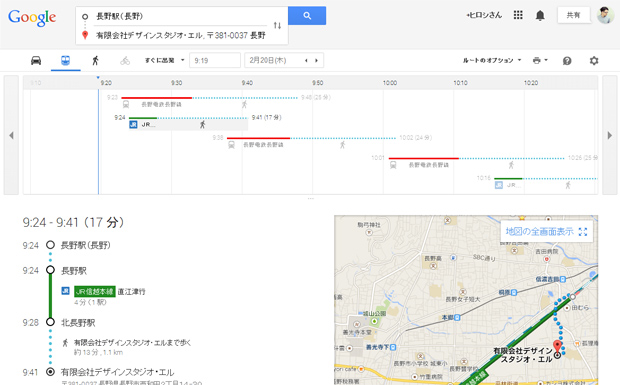
Task: Select the 9:38 長野電鉄長野線 route
Action: coord(311,141)
